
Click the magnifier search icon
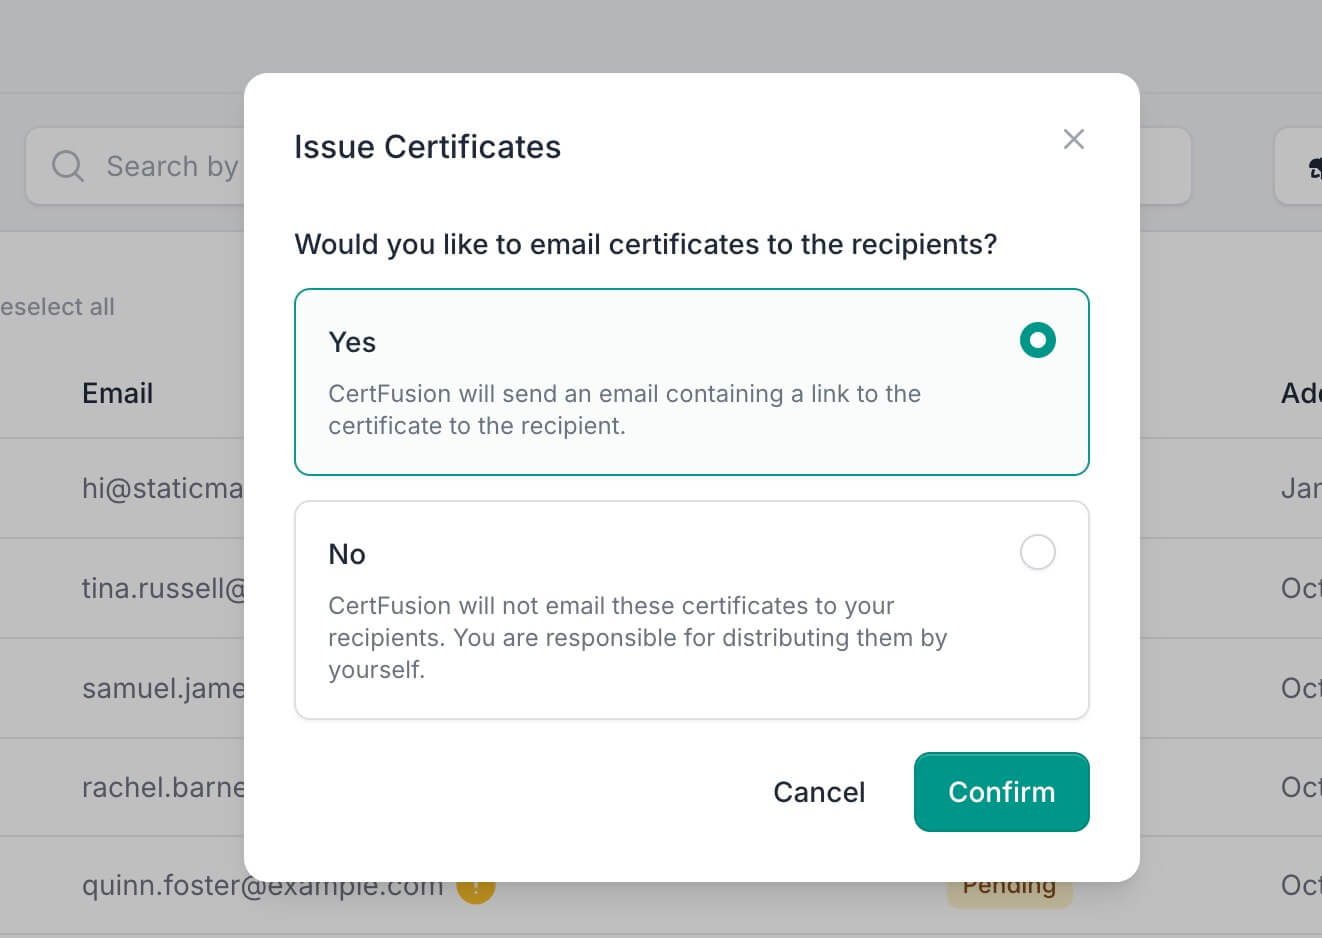click(x=67, y=166)
